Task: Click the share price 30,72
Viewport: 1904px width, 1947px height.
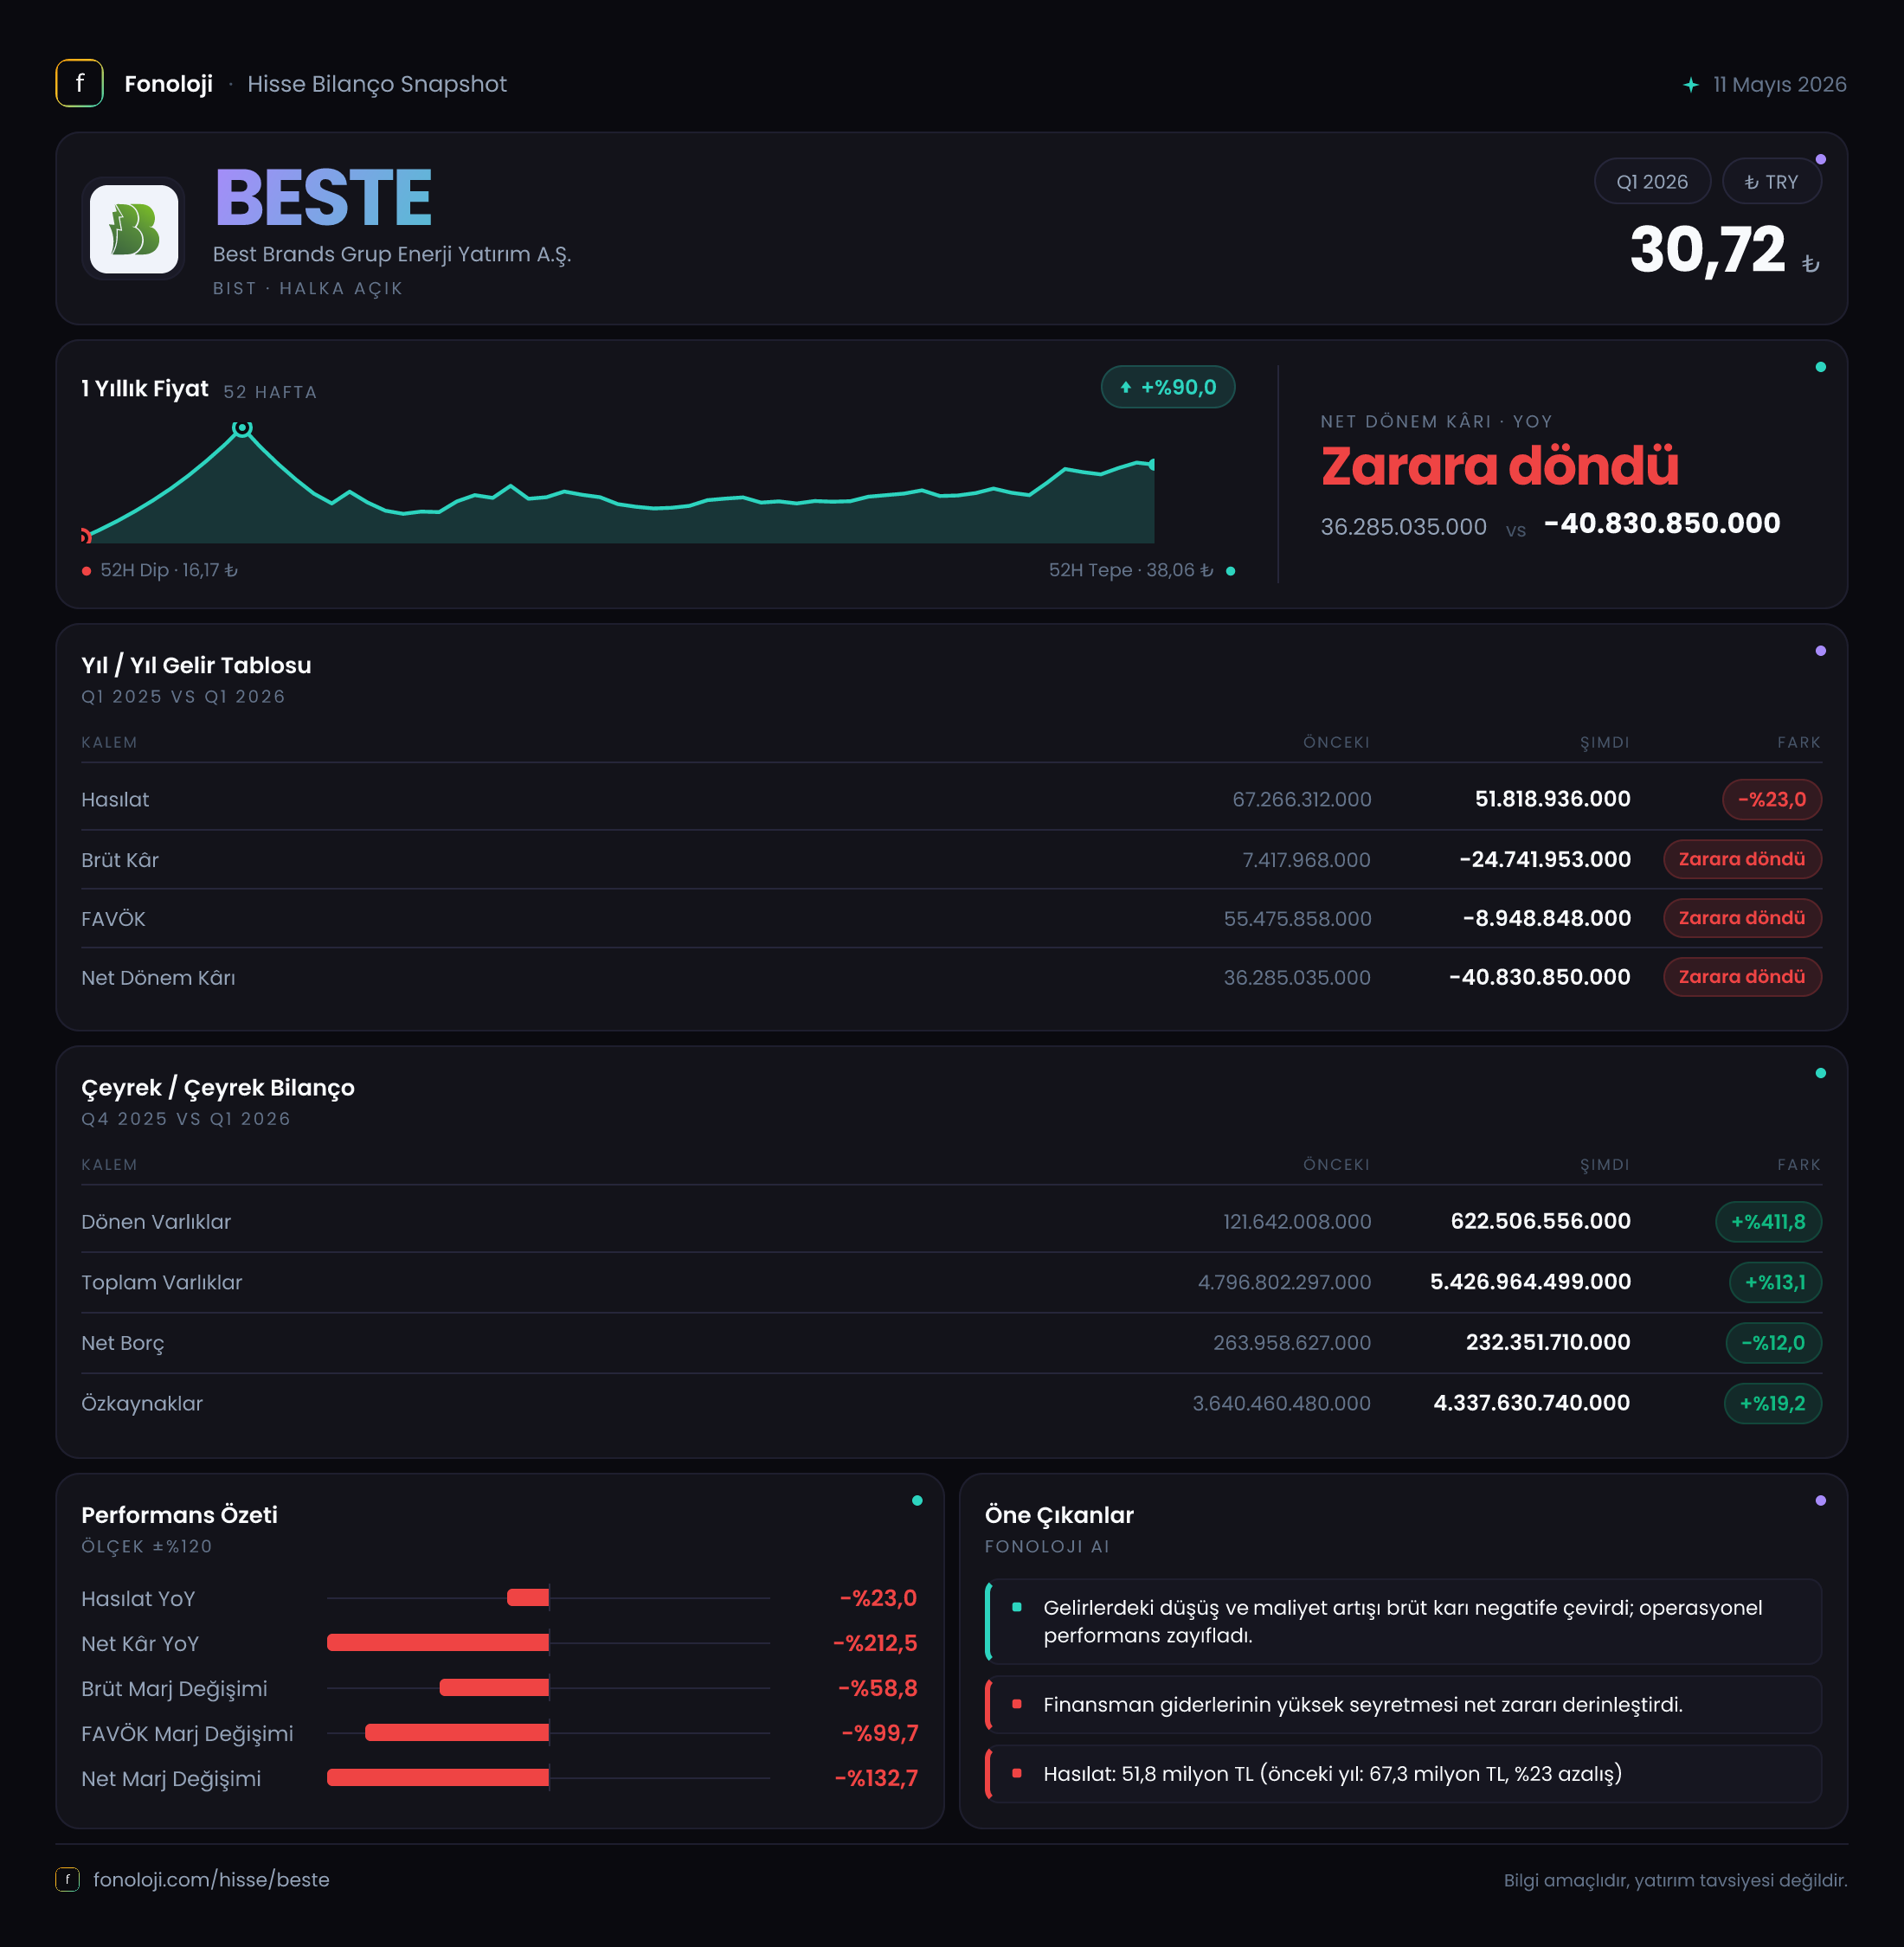Action: (1707, 249)
